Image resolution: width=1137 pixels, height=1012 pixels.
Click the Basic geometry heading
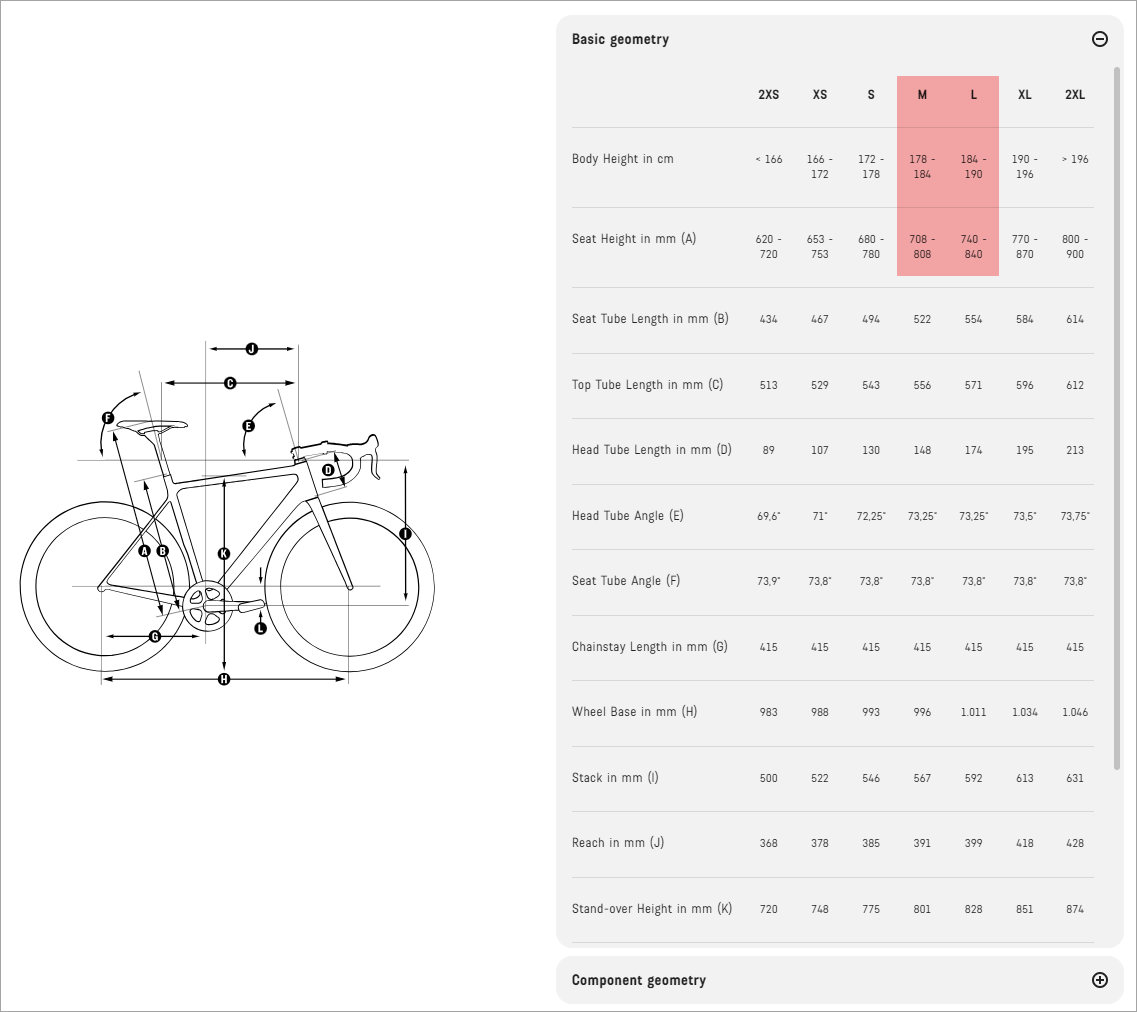point(620,39)
